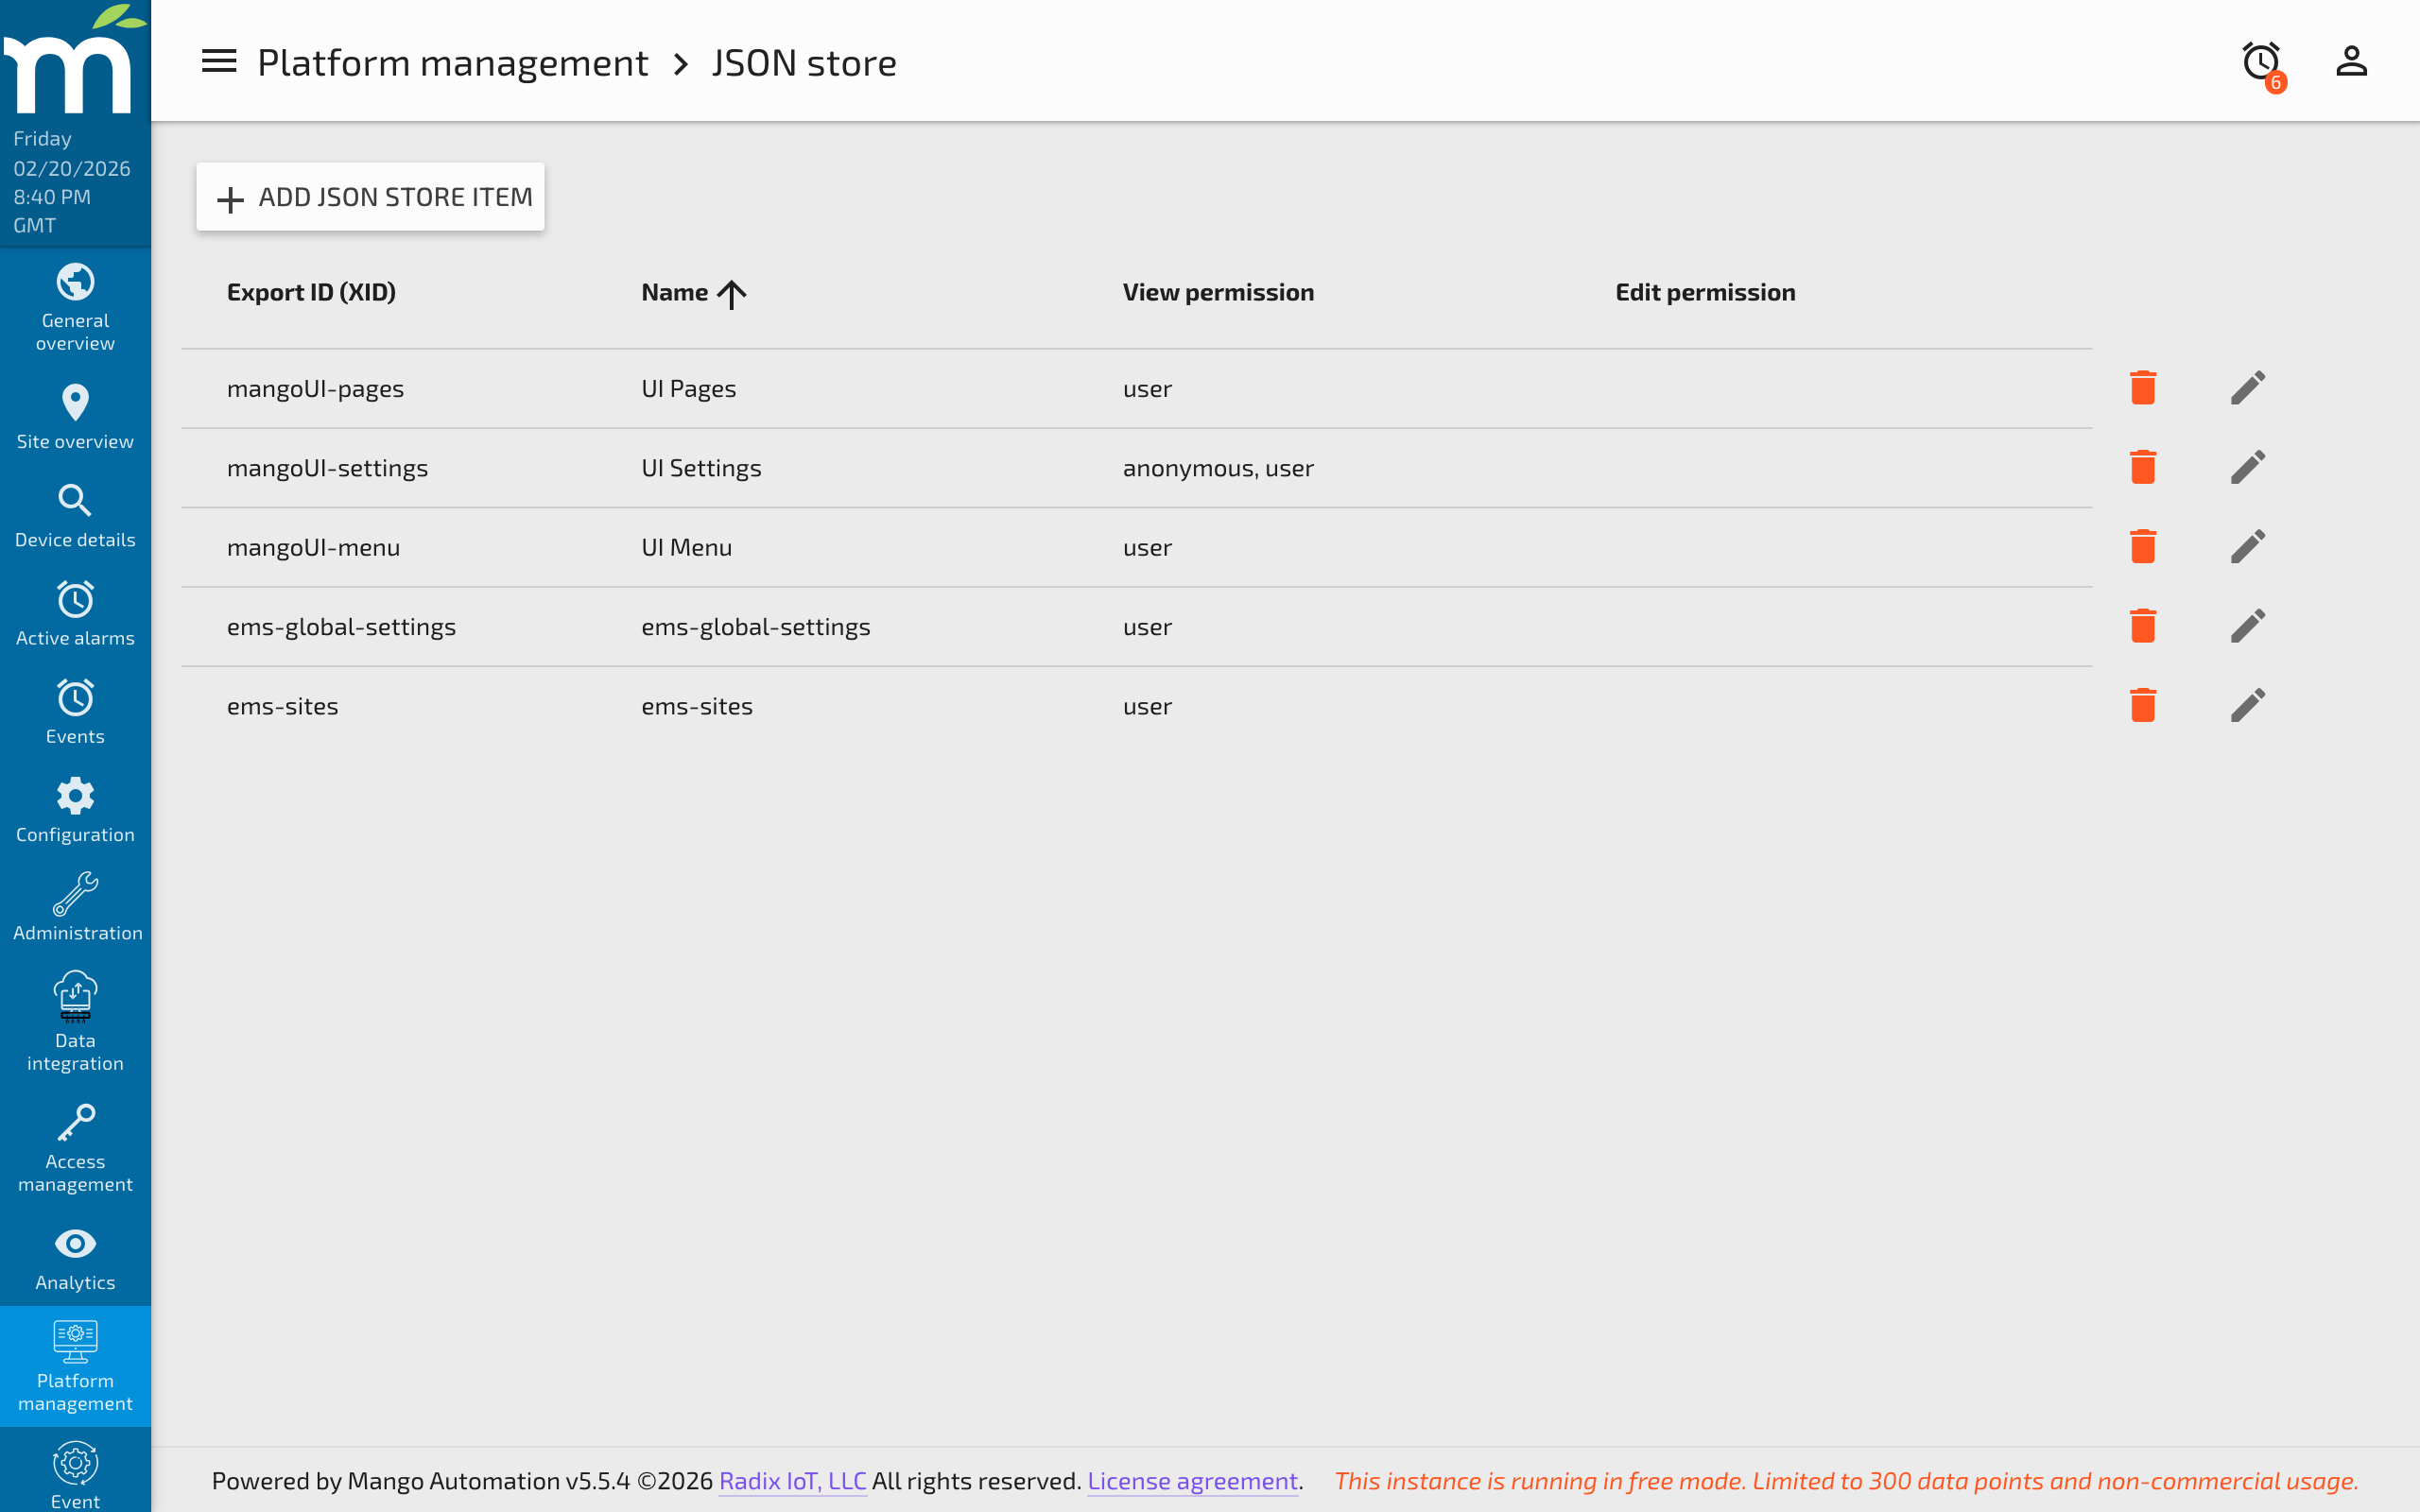Viewport: 2420px width, 1512px height.
Task: Open the alarms notification bell
Action: point(2261,61)
